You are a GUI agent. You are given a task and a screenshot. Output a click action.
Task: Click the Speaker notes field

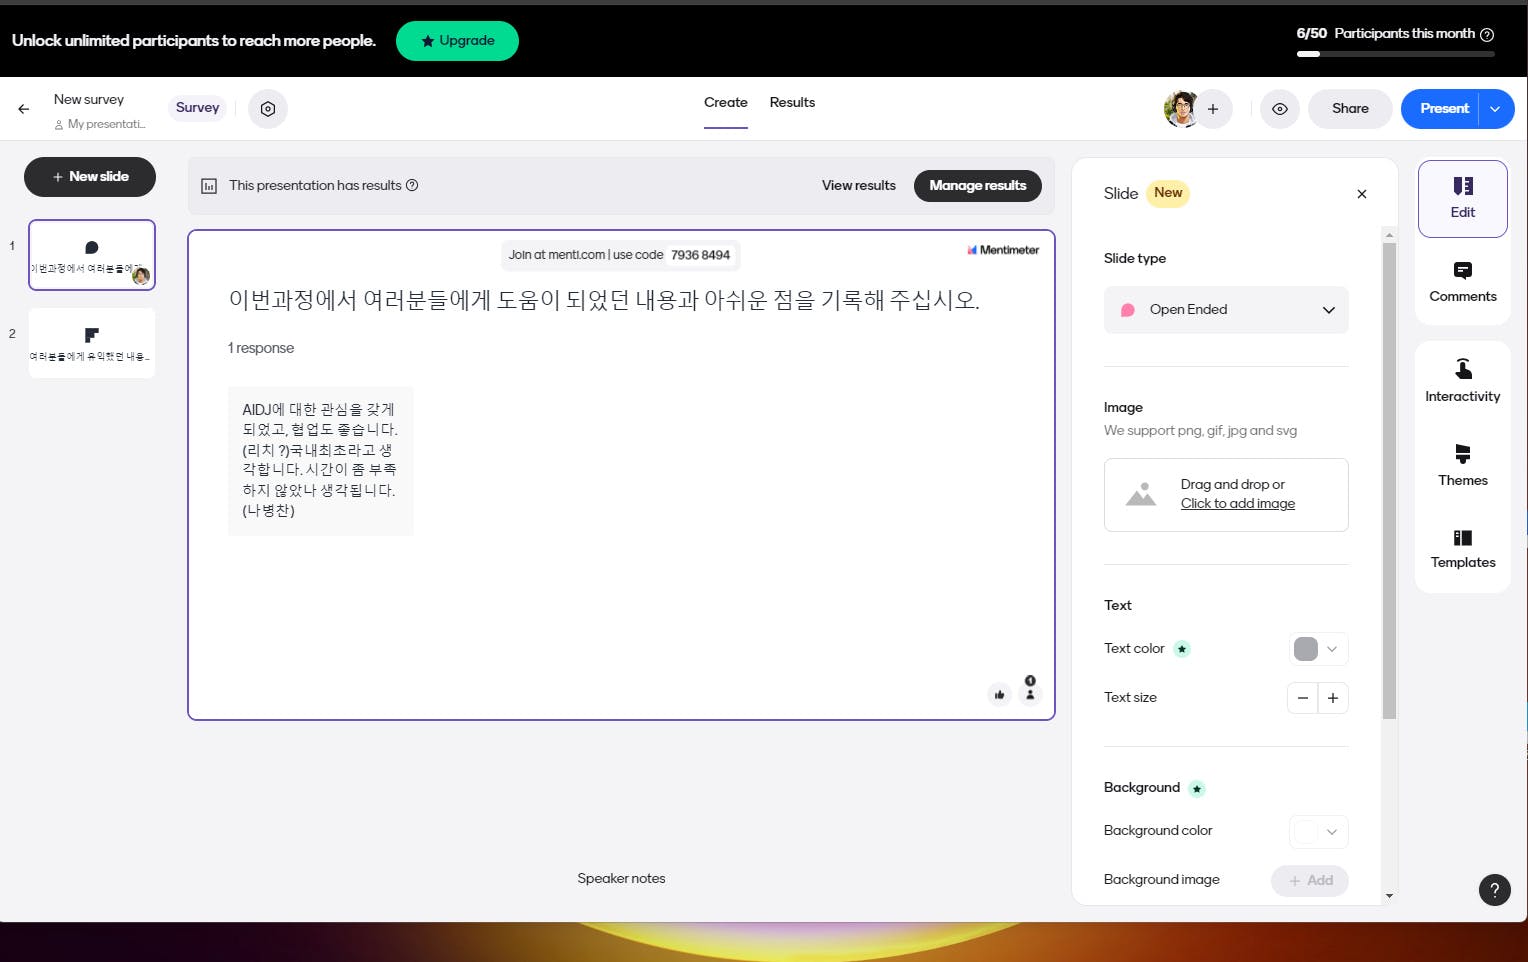(621, 879)
